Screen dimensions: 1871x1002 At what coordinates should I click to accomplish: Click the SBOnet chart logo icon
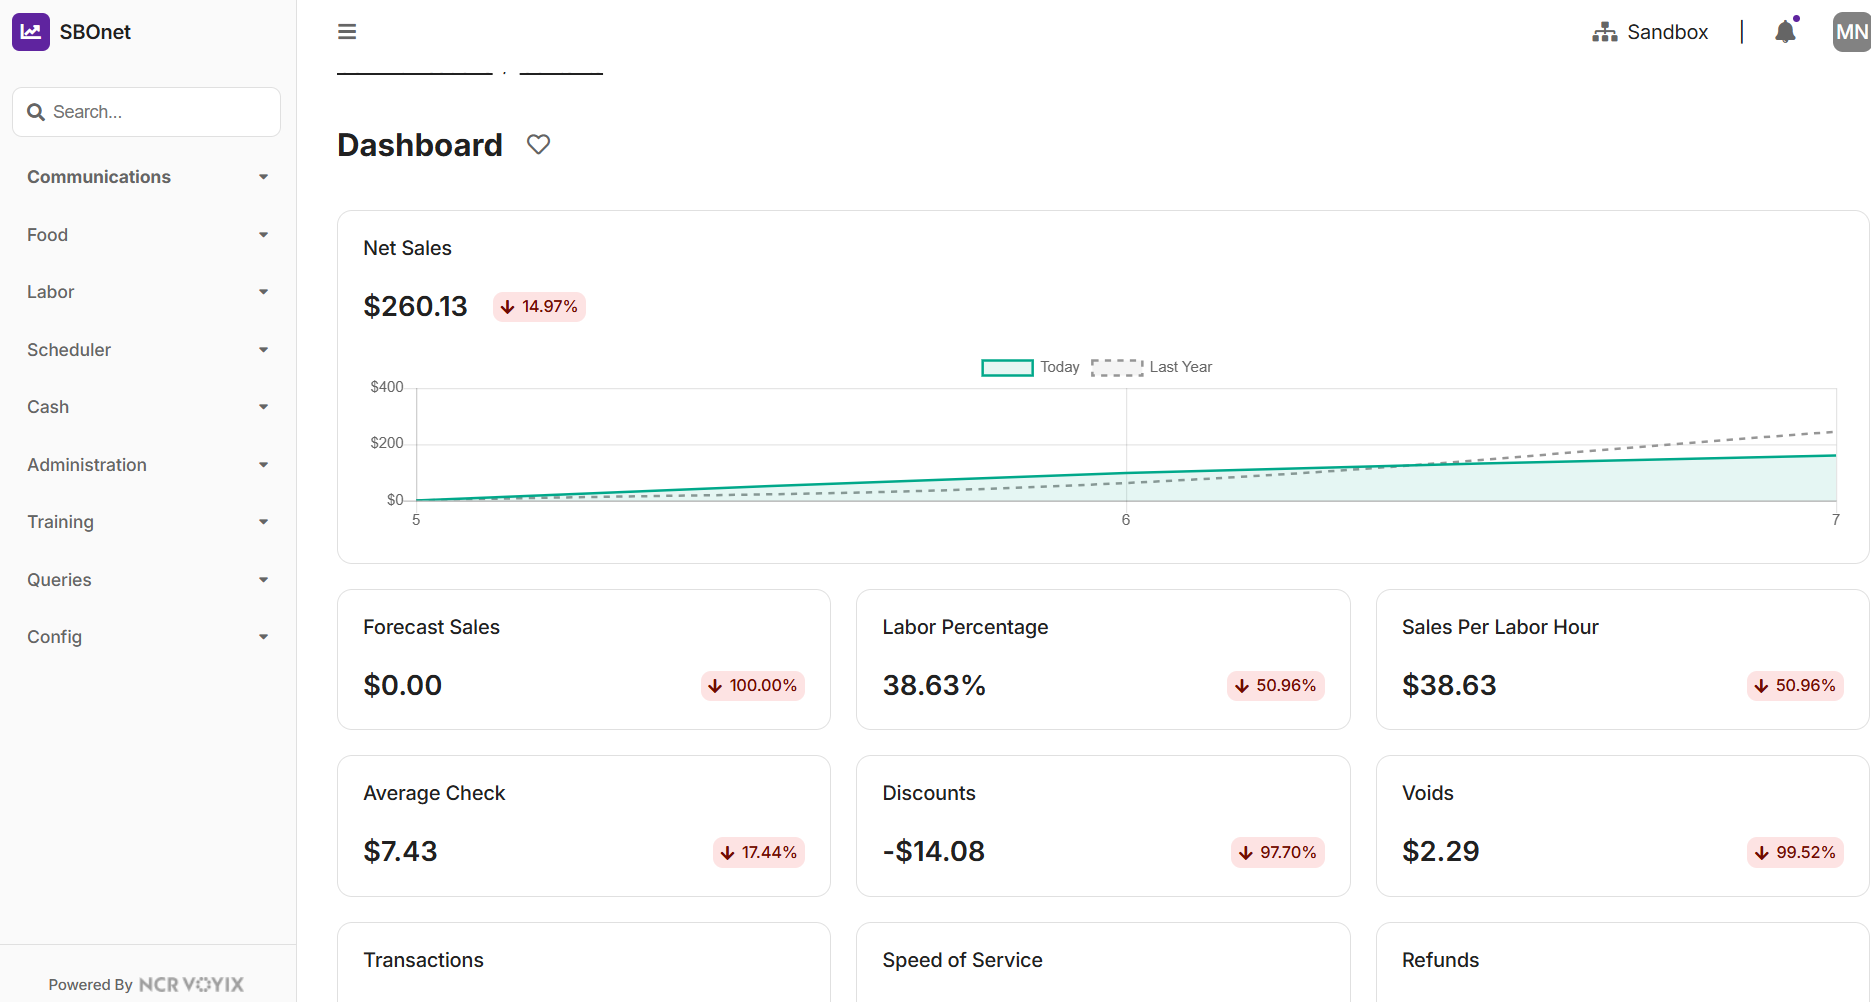(x=31, y=32)
